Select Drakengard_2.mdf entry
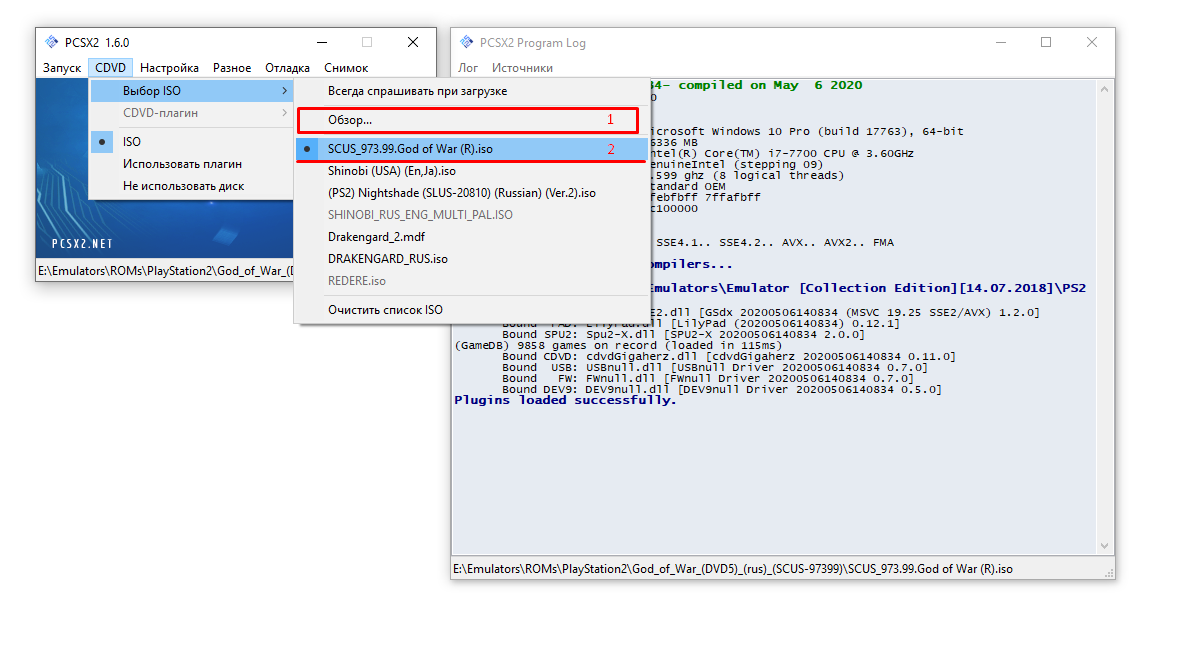1177x649 pixels. [x=471, y=236]
